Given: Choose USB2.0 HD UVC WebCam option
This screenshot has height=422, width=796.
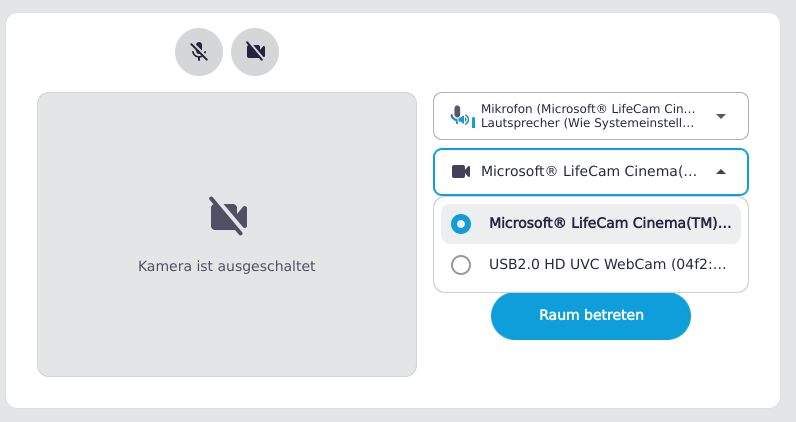Looking at the screenshot, I should tap(606, 265).
